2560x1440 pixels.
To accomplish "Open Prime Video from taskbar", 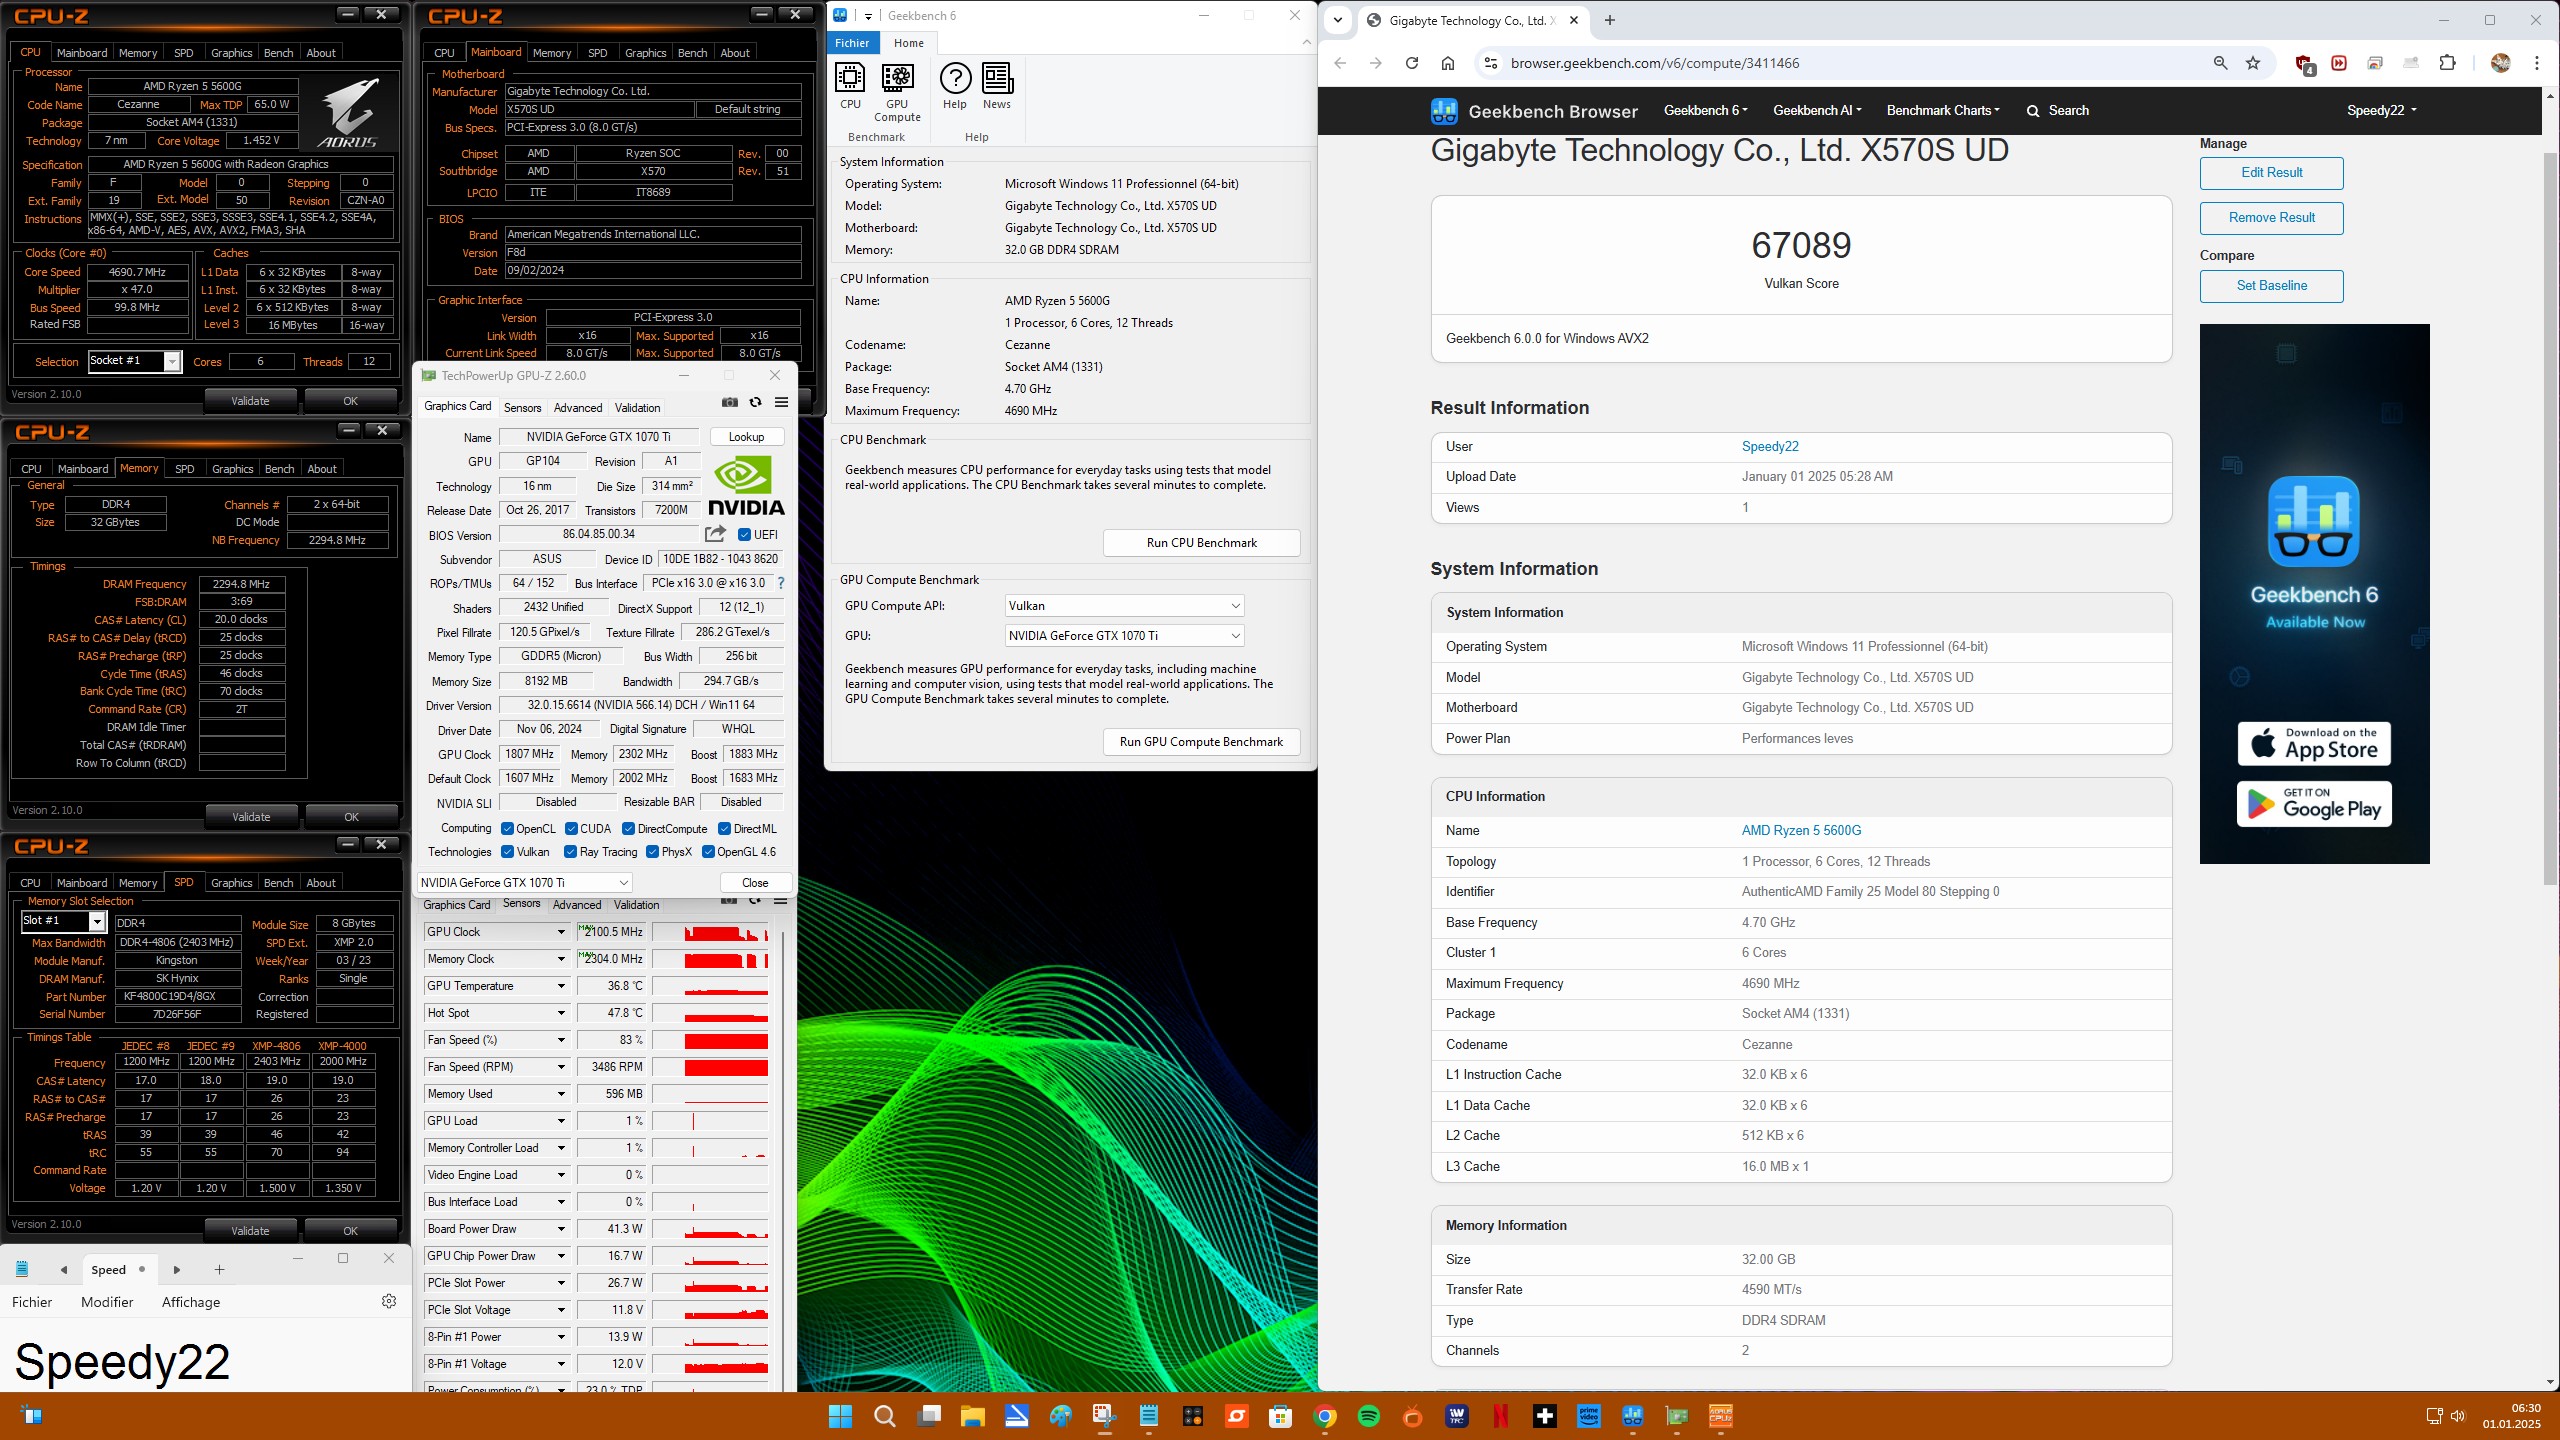I will (x=1589, y=1416).
